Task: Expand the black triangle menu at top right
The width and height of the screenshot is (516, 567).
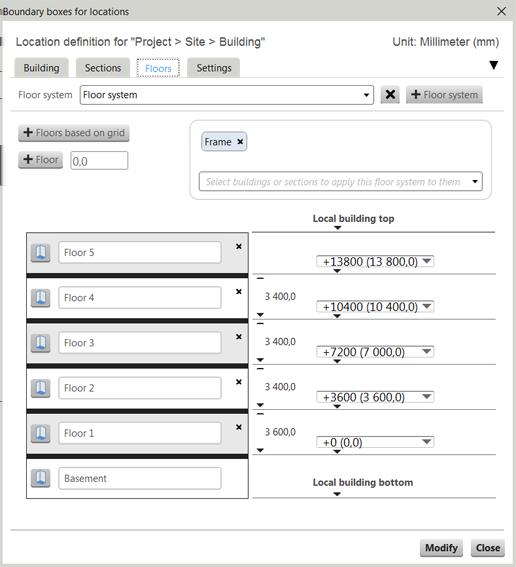Action: tap(494, 65)
